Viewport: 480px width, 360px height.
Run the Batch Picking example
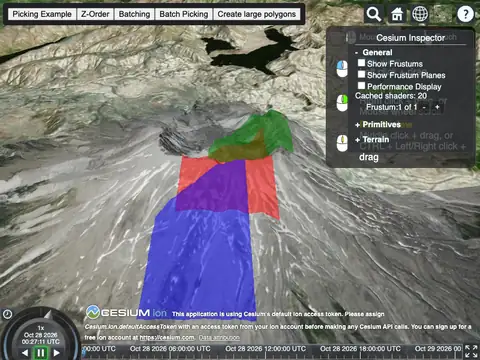[184, 14]
